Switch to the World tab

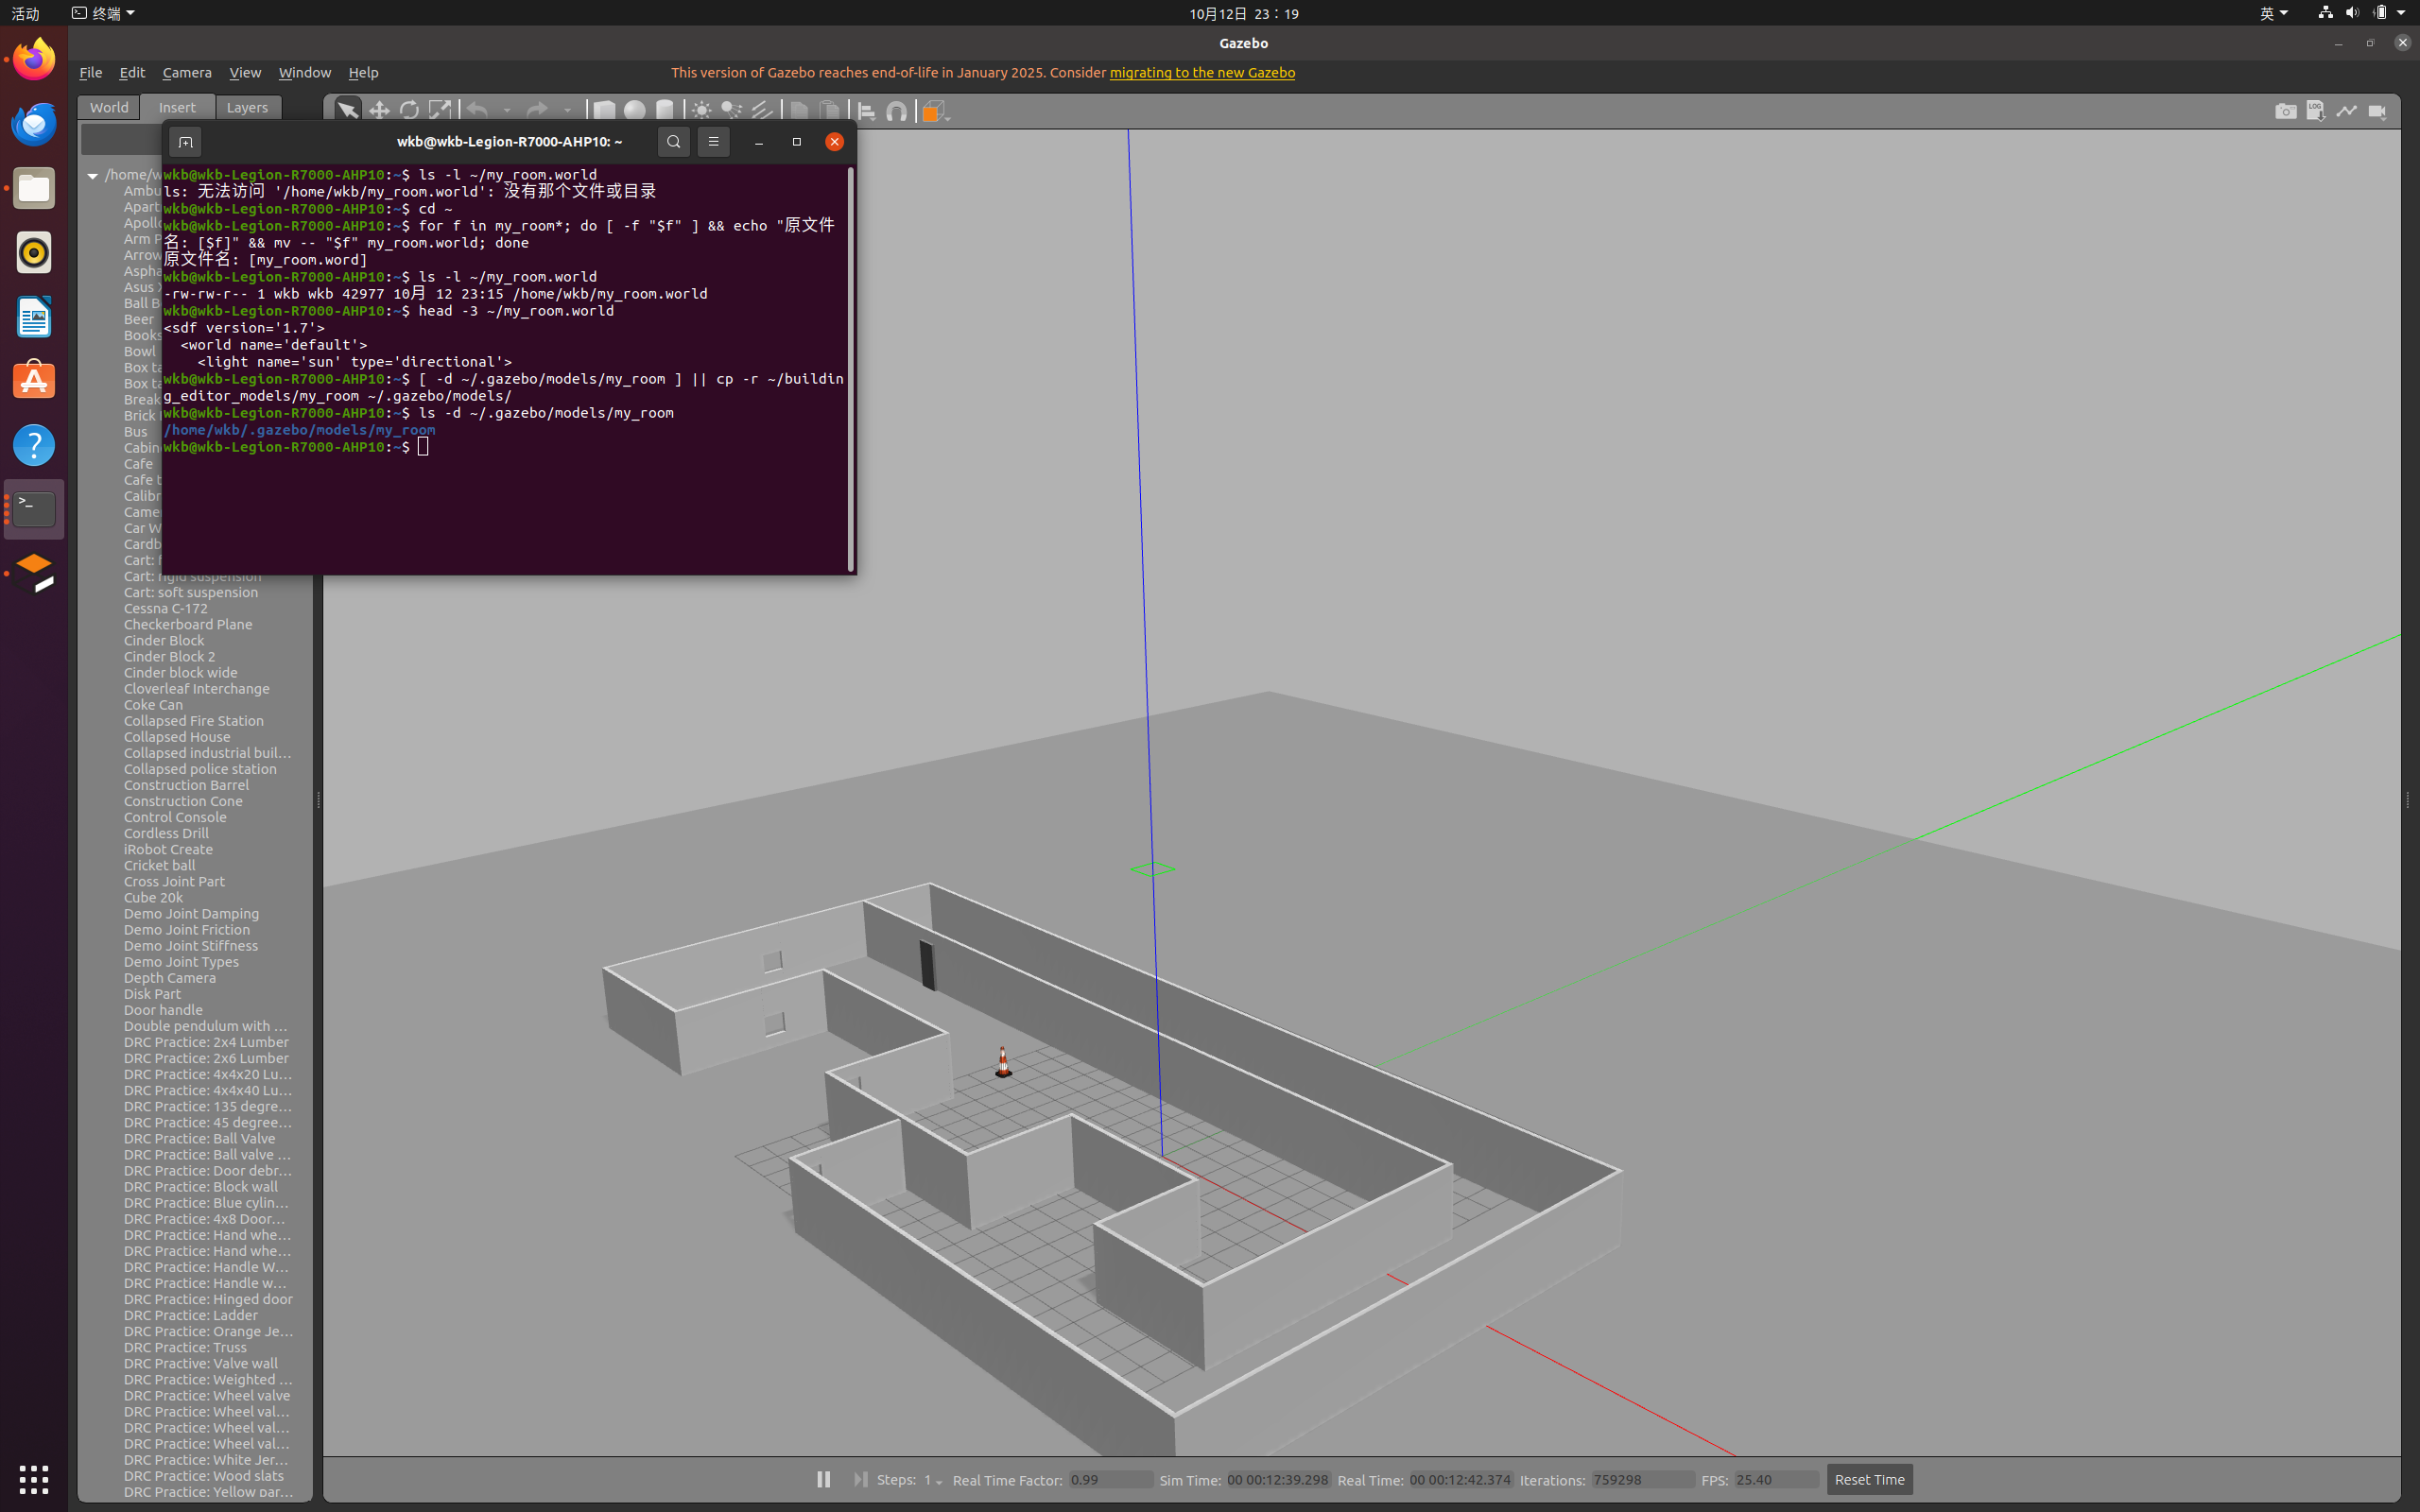pos(109,107)
